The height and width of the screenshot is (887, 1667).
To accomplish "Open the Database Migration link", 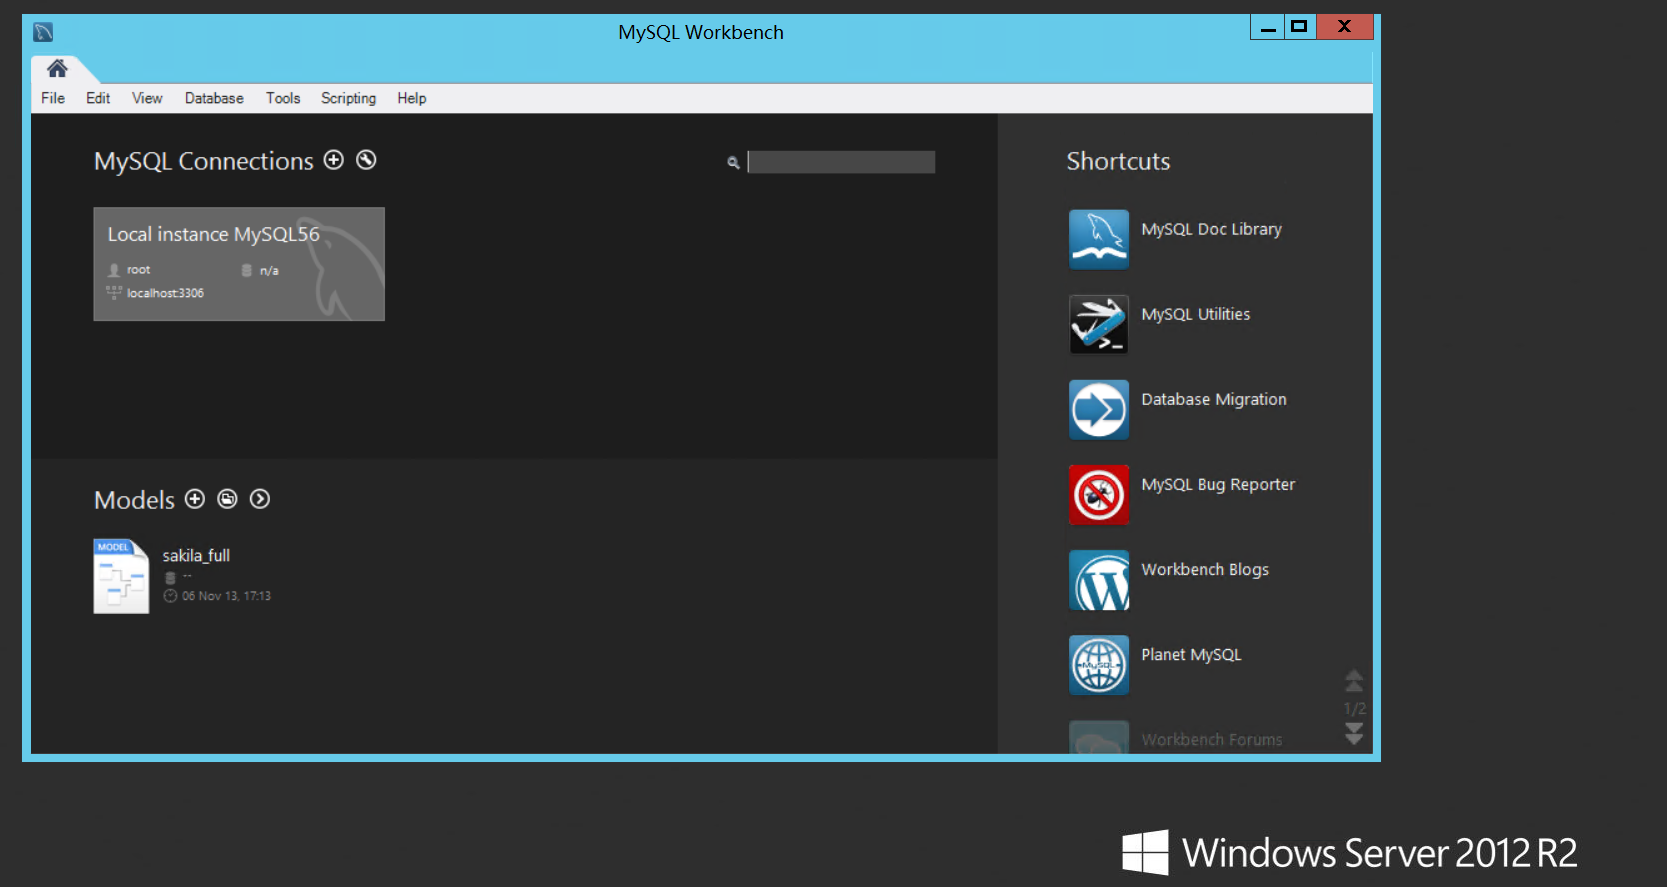I will 1214,399.
